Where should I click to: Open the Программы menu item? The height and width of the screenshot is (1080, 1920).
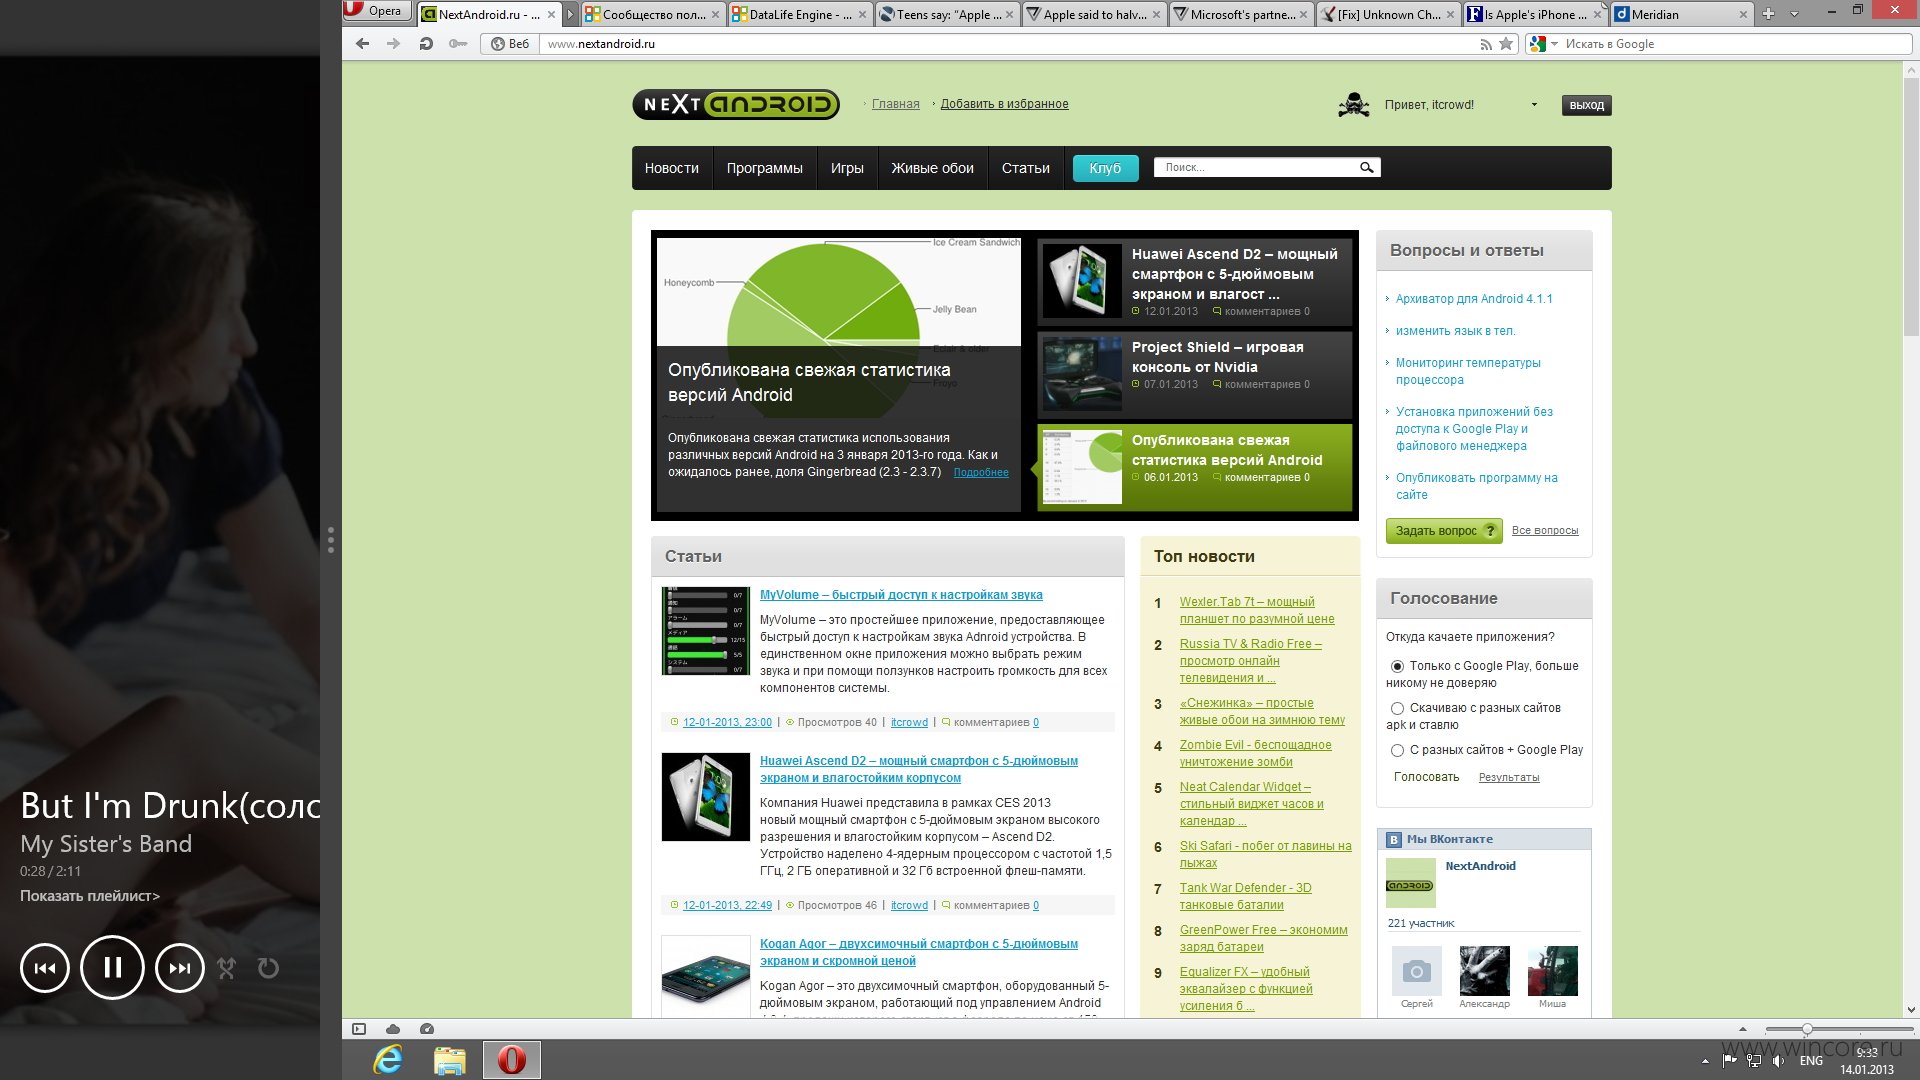tap(764, 168)
